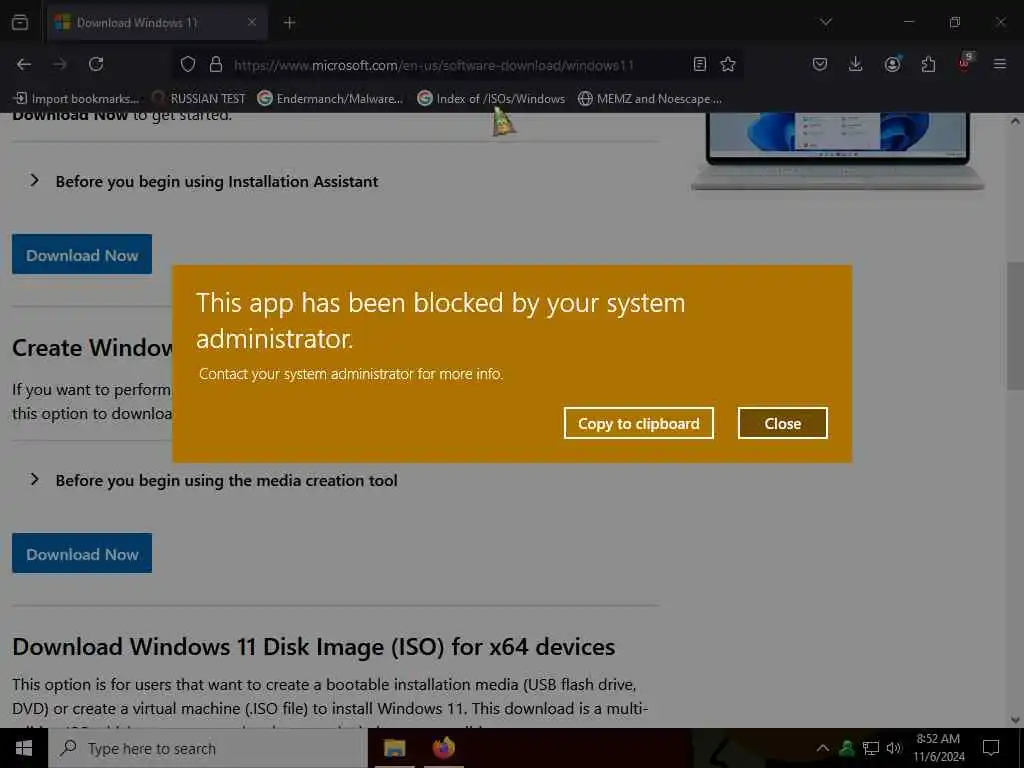Click Firefox icon on taskbar
This screenshot has height=768, width=1024.
tap(443, 748)
